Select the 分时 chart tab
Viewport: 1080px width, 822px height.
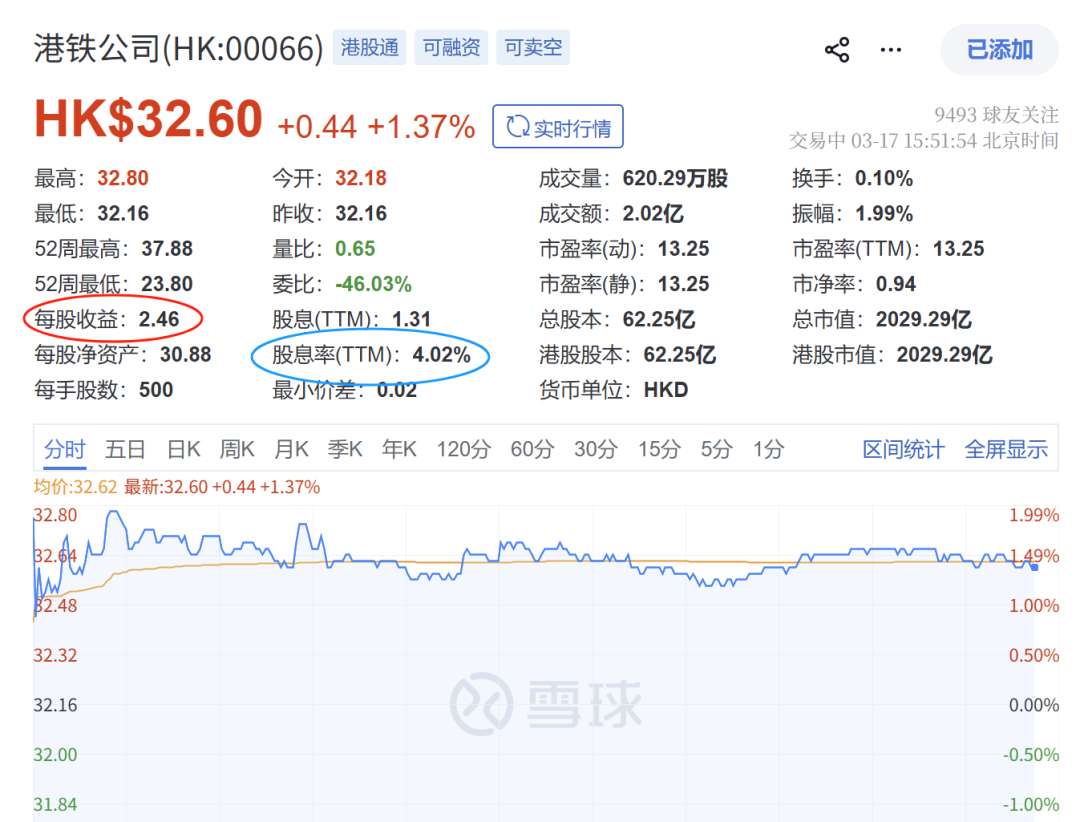point(65,449)
